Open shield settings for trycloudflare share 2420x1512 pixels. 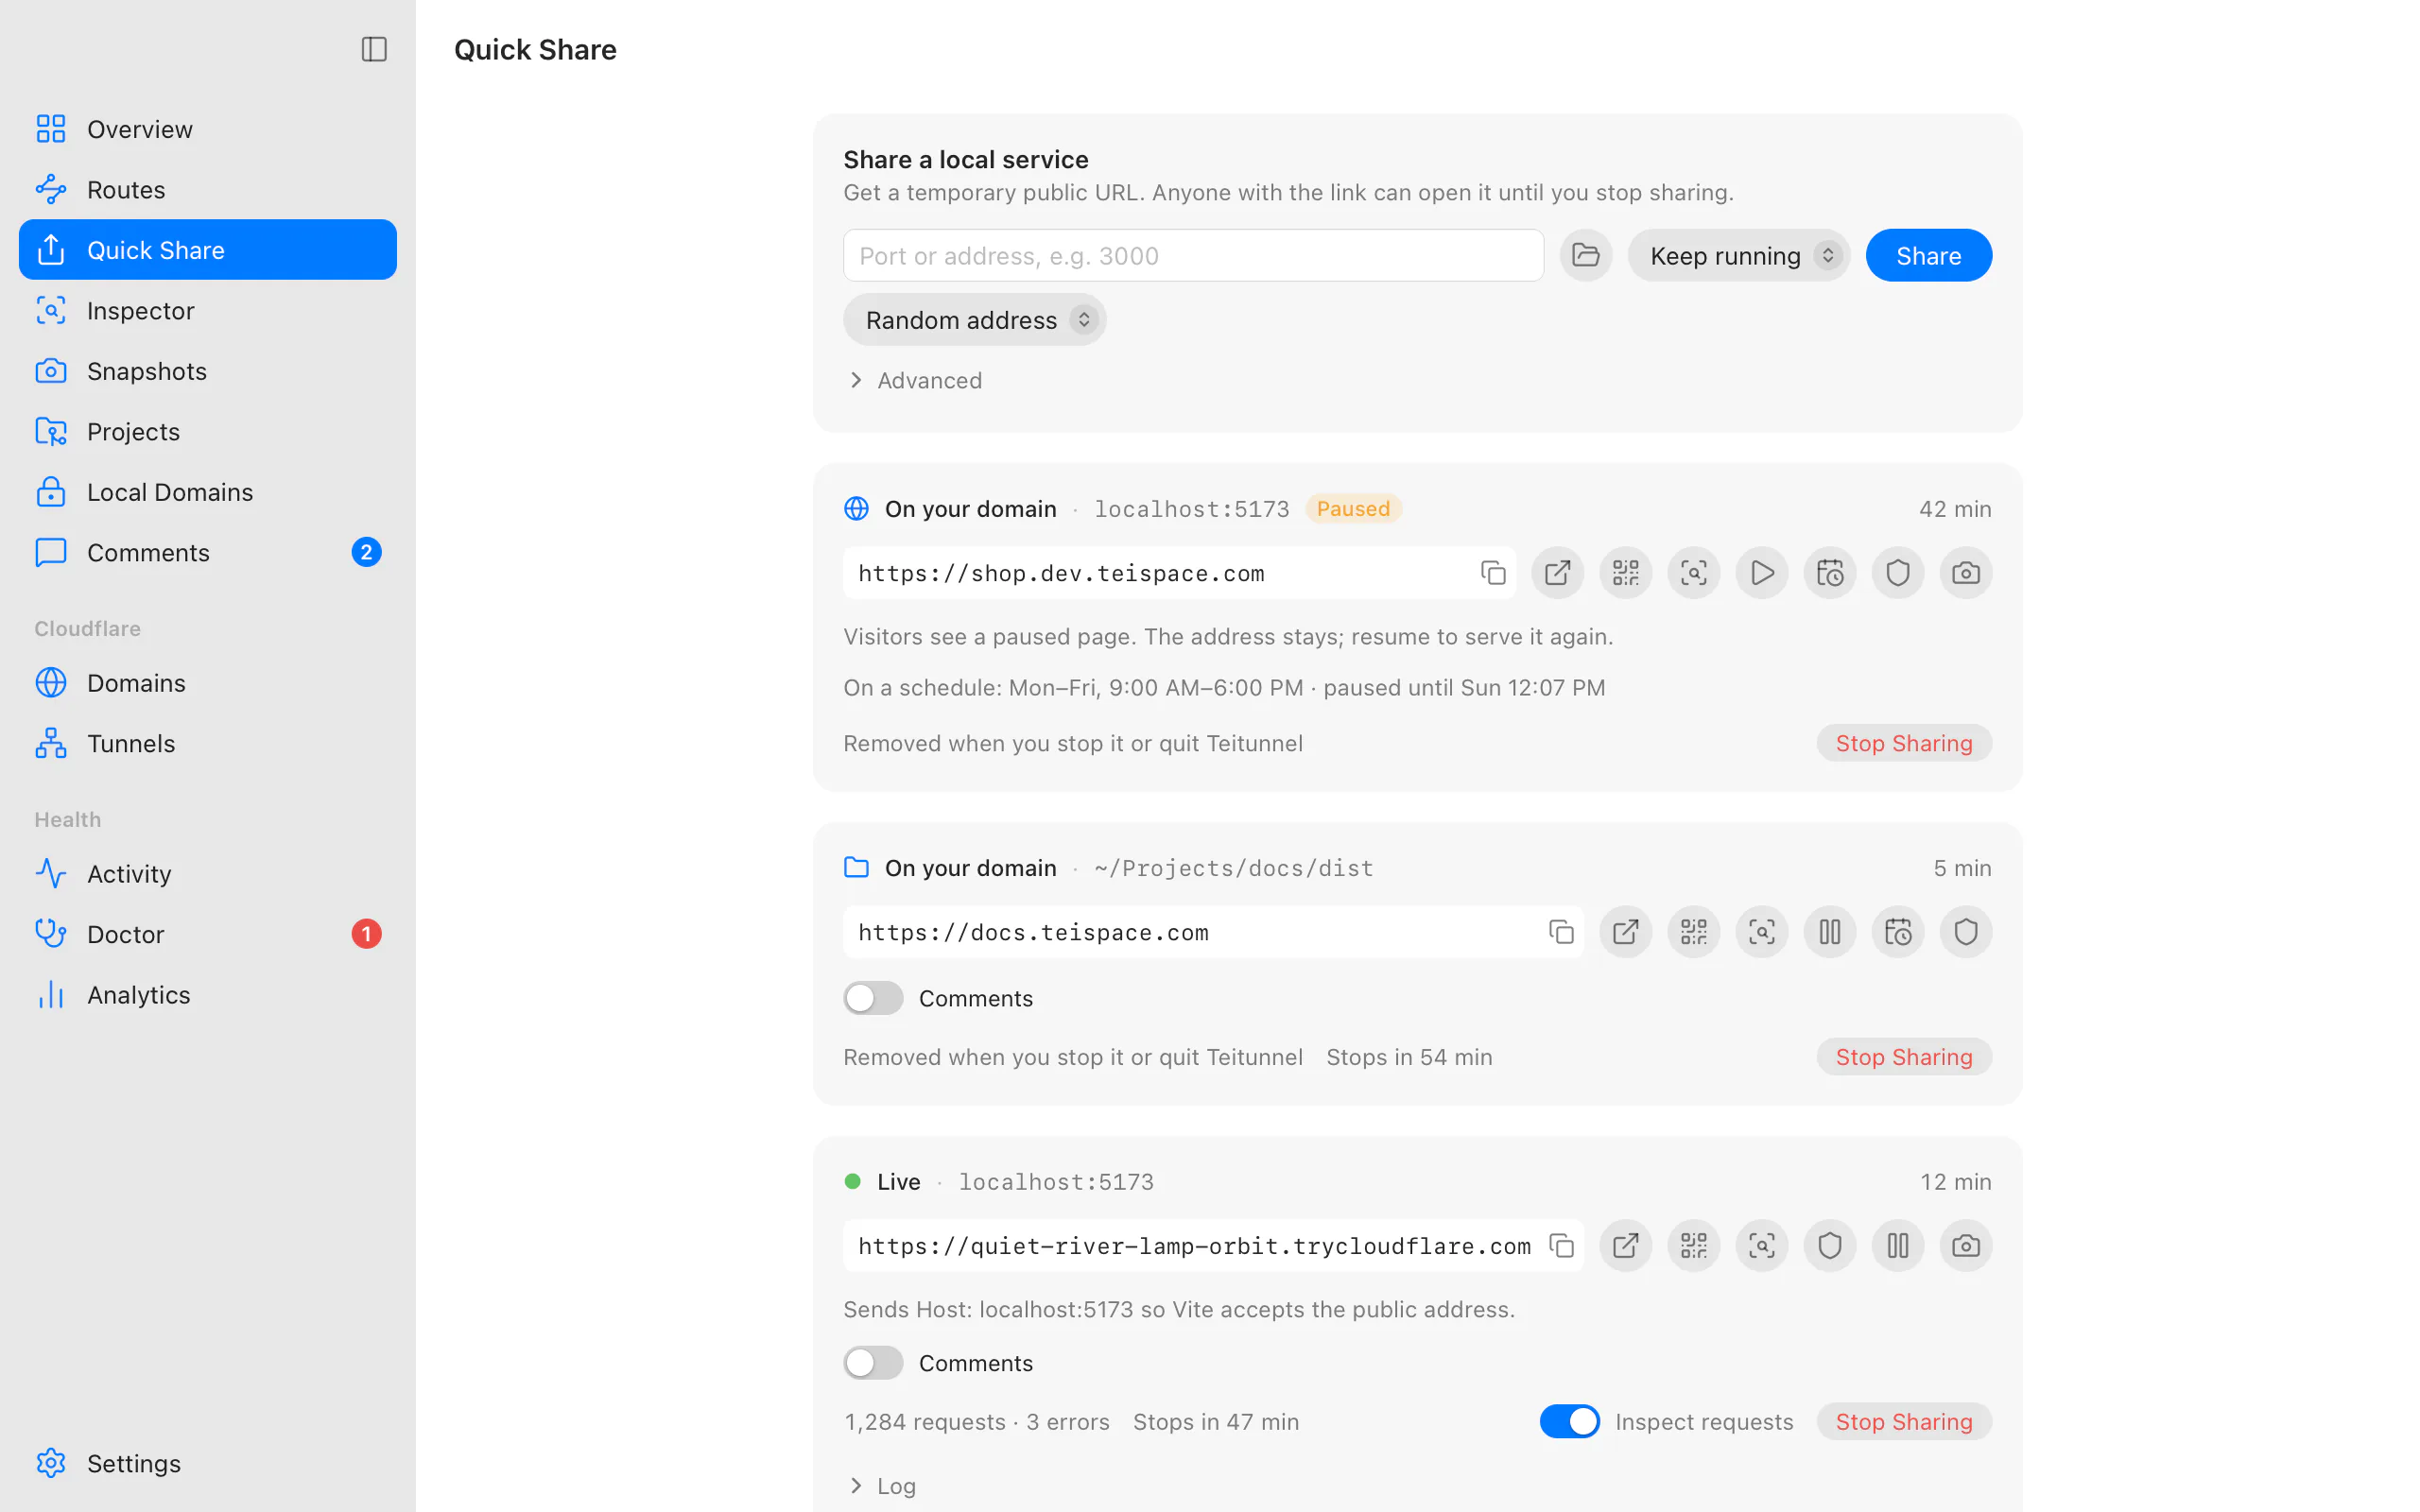click(x=1829, y=1245)
